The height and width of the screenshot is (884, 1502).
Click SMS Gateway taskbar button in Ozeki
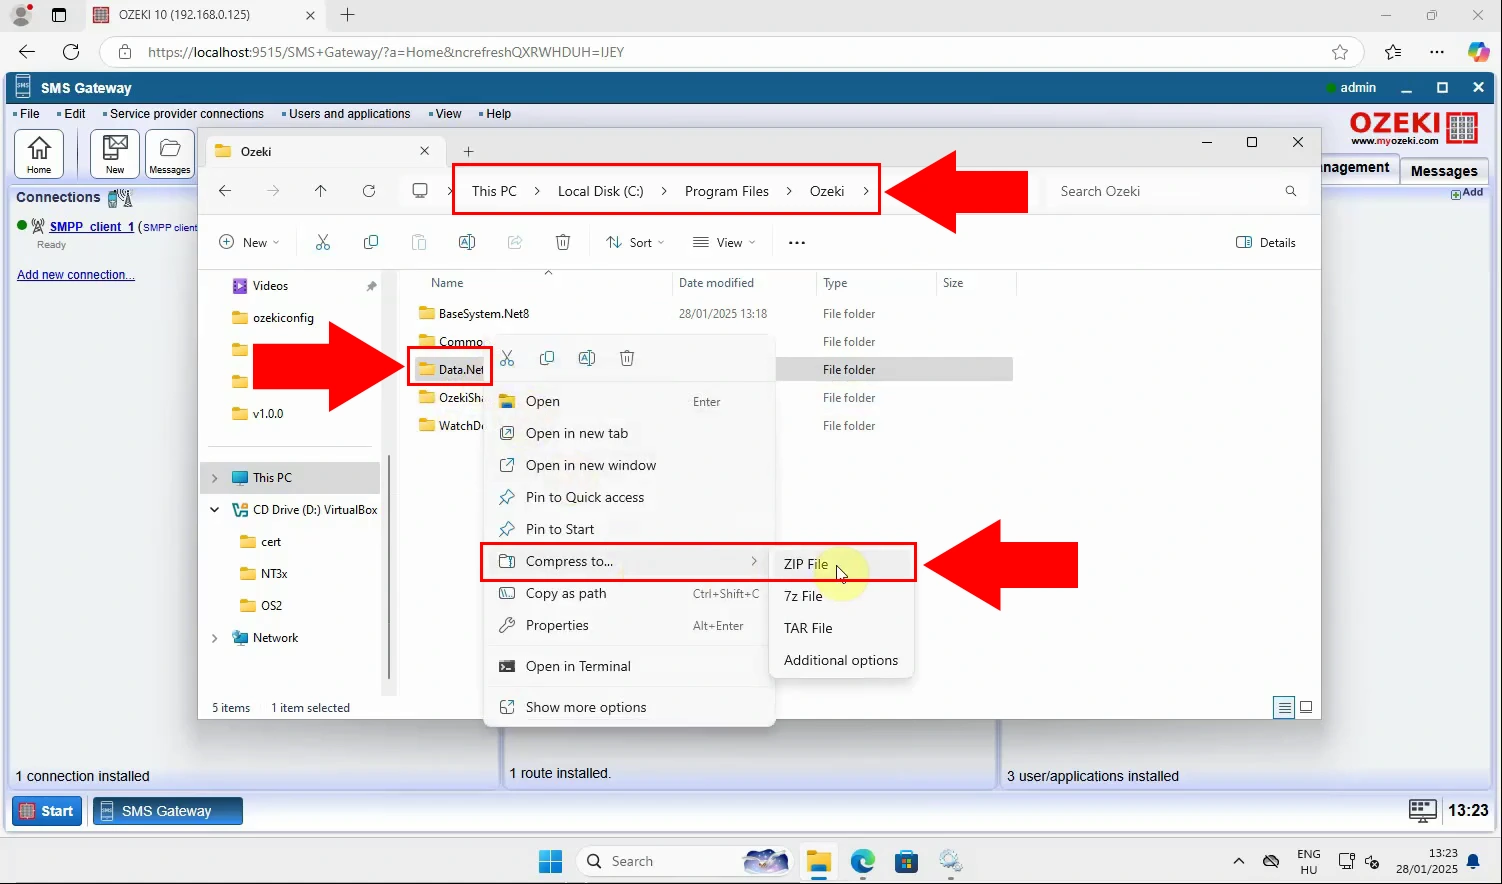[x=168, y=811]
